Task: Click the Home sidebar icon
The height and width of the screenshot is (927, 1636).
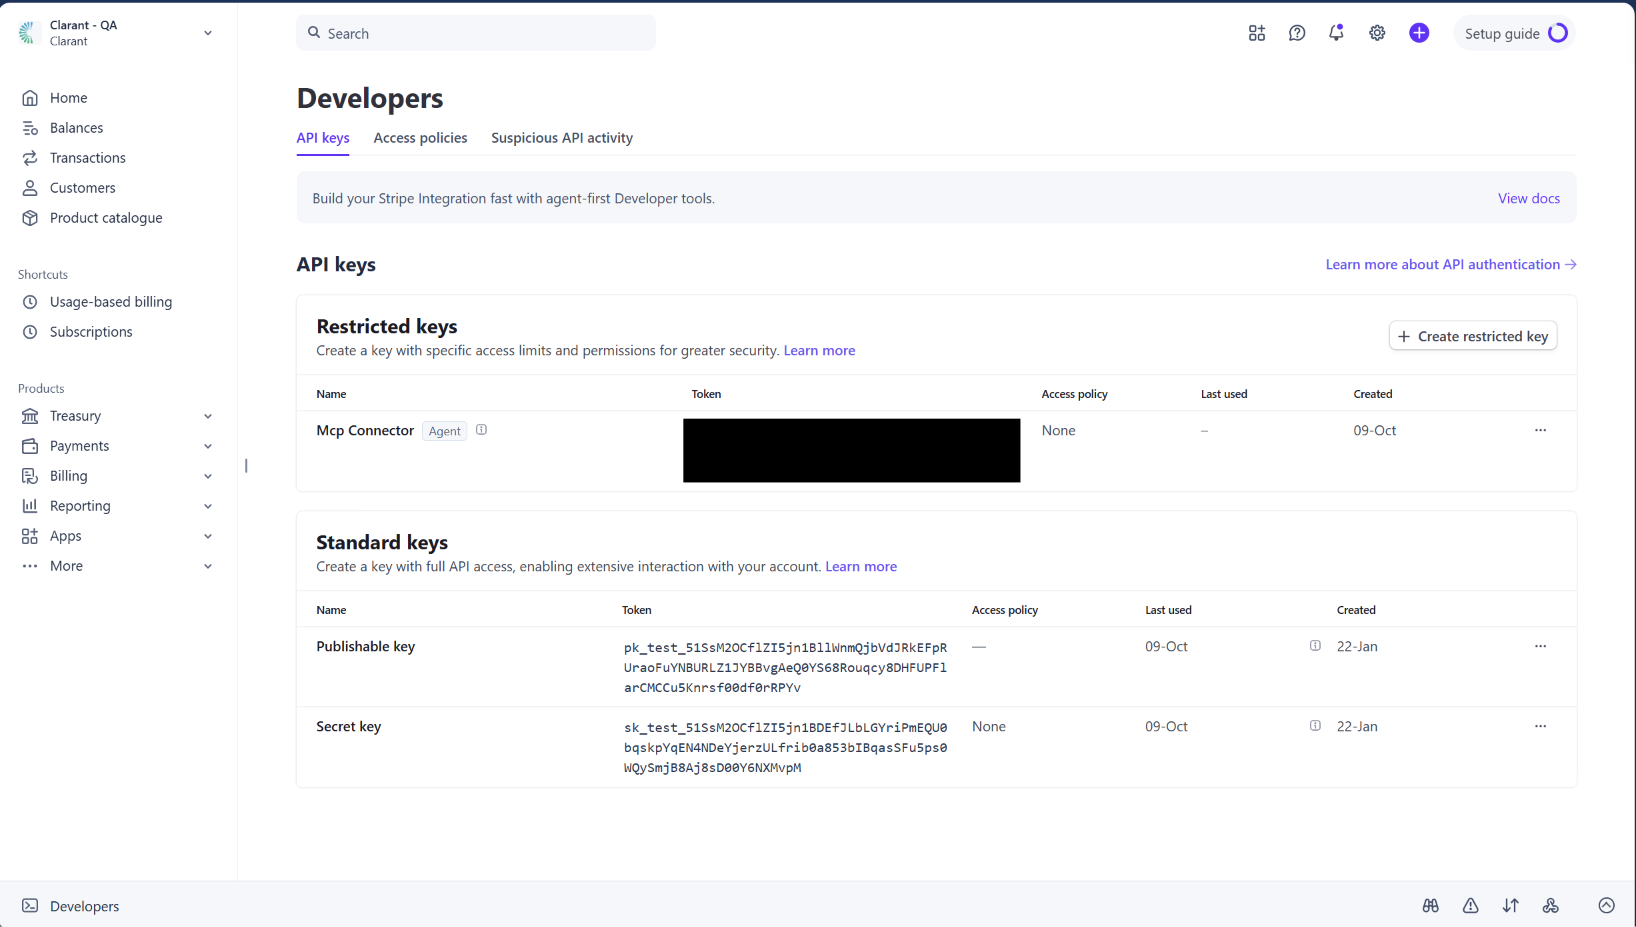Action: click(30, 98)
